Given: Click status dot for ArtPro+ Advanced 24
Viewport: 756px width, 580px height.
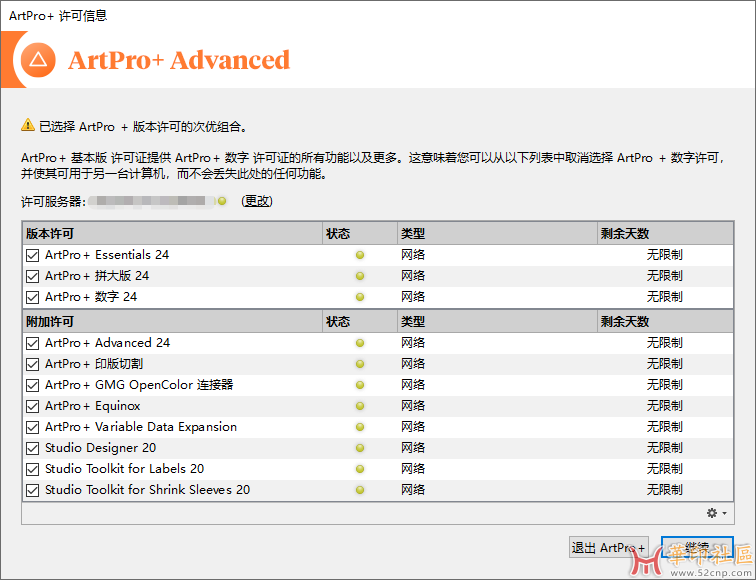Looking at the screenshot, I should point(360,343).
